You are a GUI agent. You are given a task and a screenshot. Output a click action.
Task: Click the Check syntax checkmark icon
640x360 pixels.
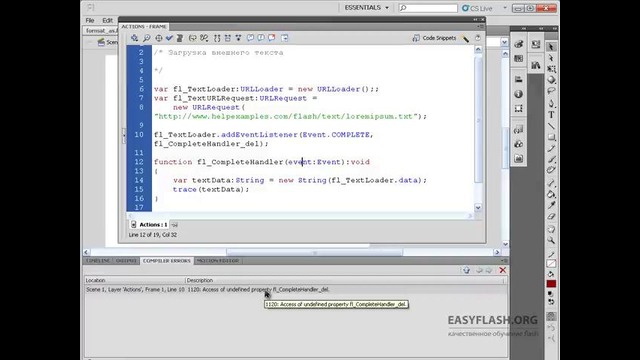(169, 38)
